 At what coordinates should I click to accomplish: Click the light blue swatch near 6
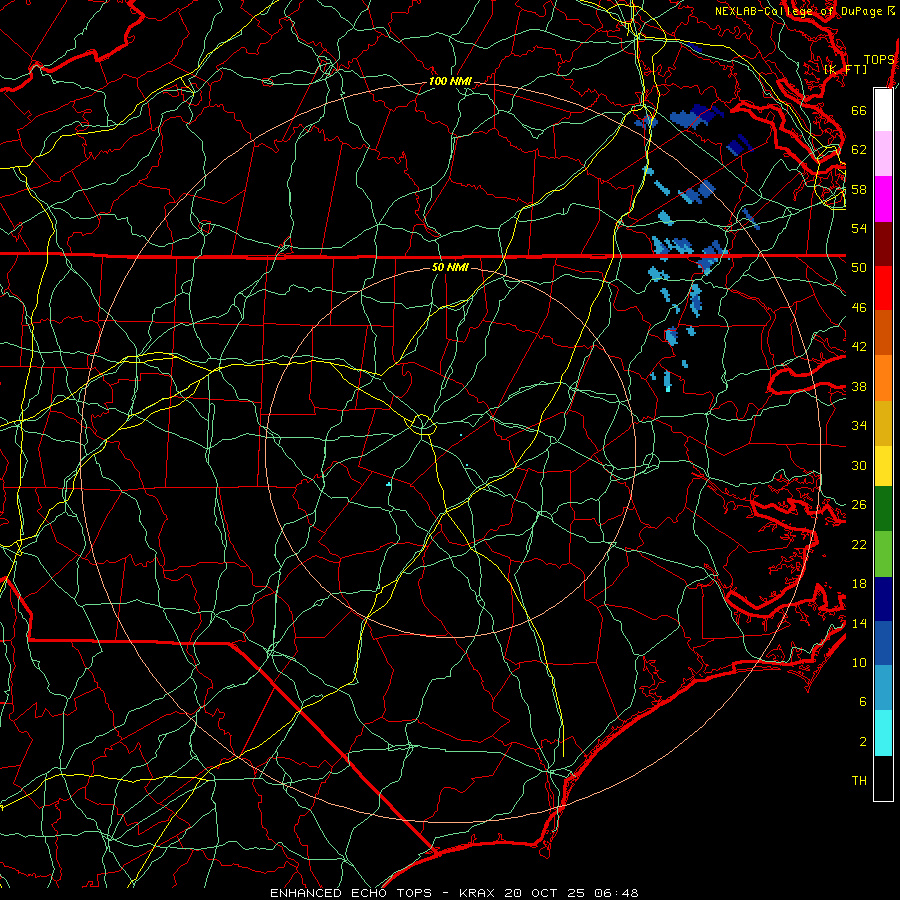pos(883,688)
